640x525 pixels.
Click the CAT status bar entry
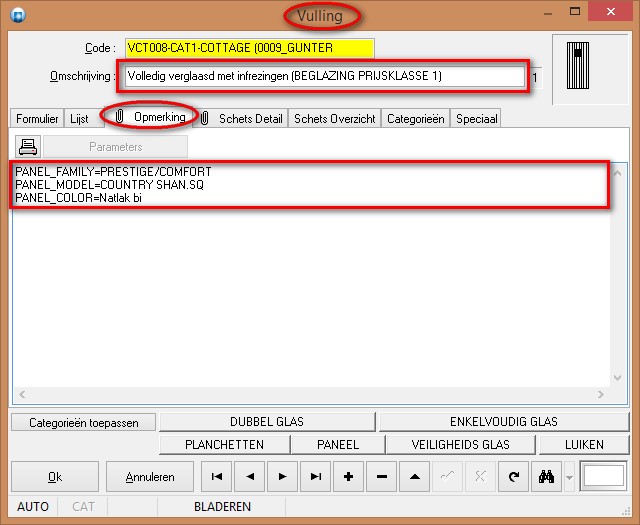83,507
